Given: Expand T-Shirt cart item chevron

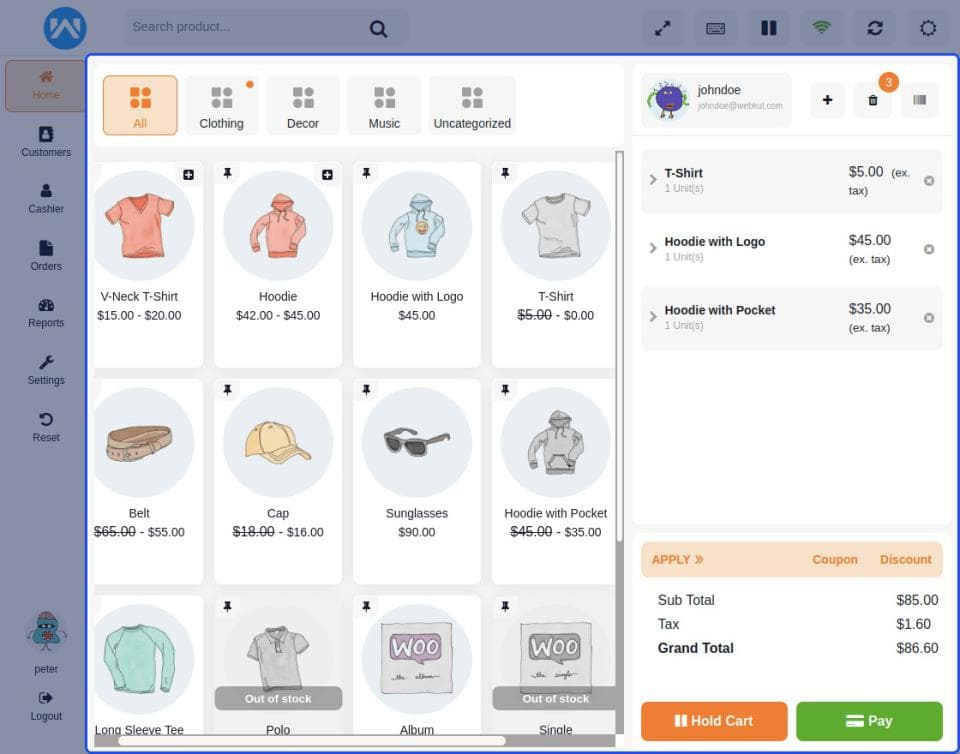Looking at the screenshot, I should pos(653,180).
